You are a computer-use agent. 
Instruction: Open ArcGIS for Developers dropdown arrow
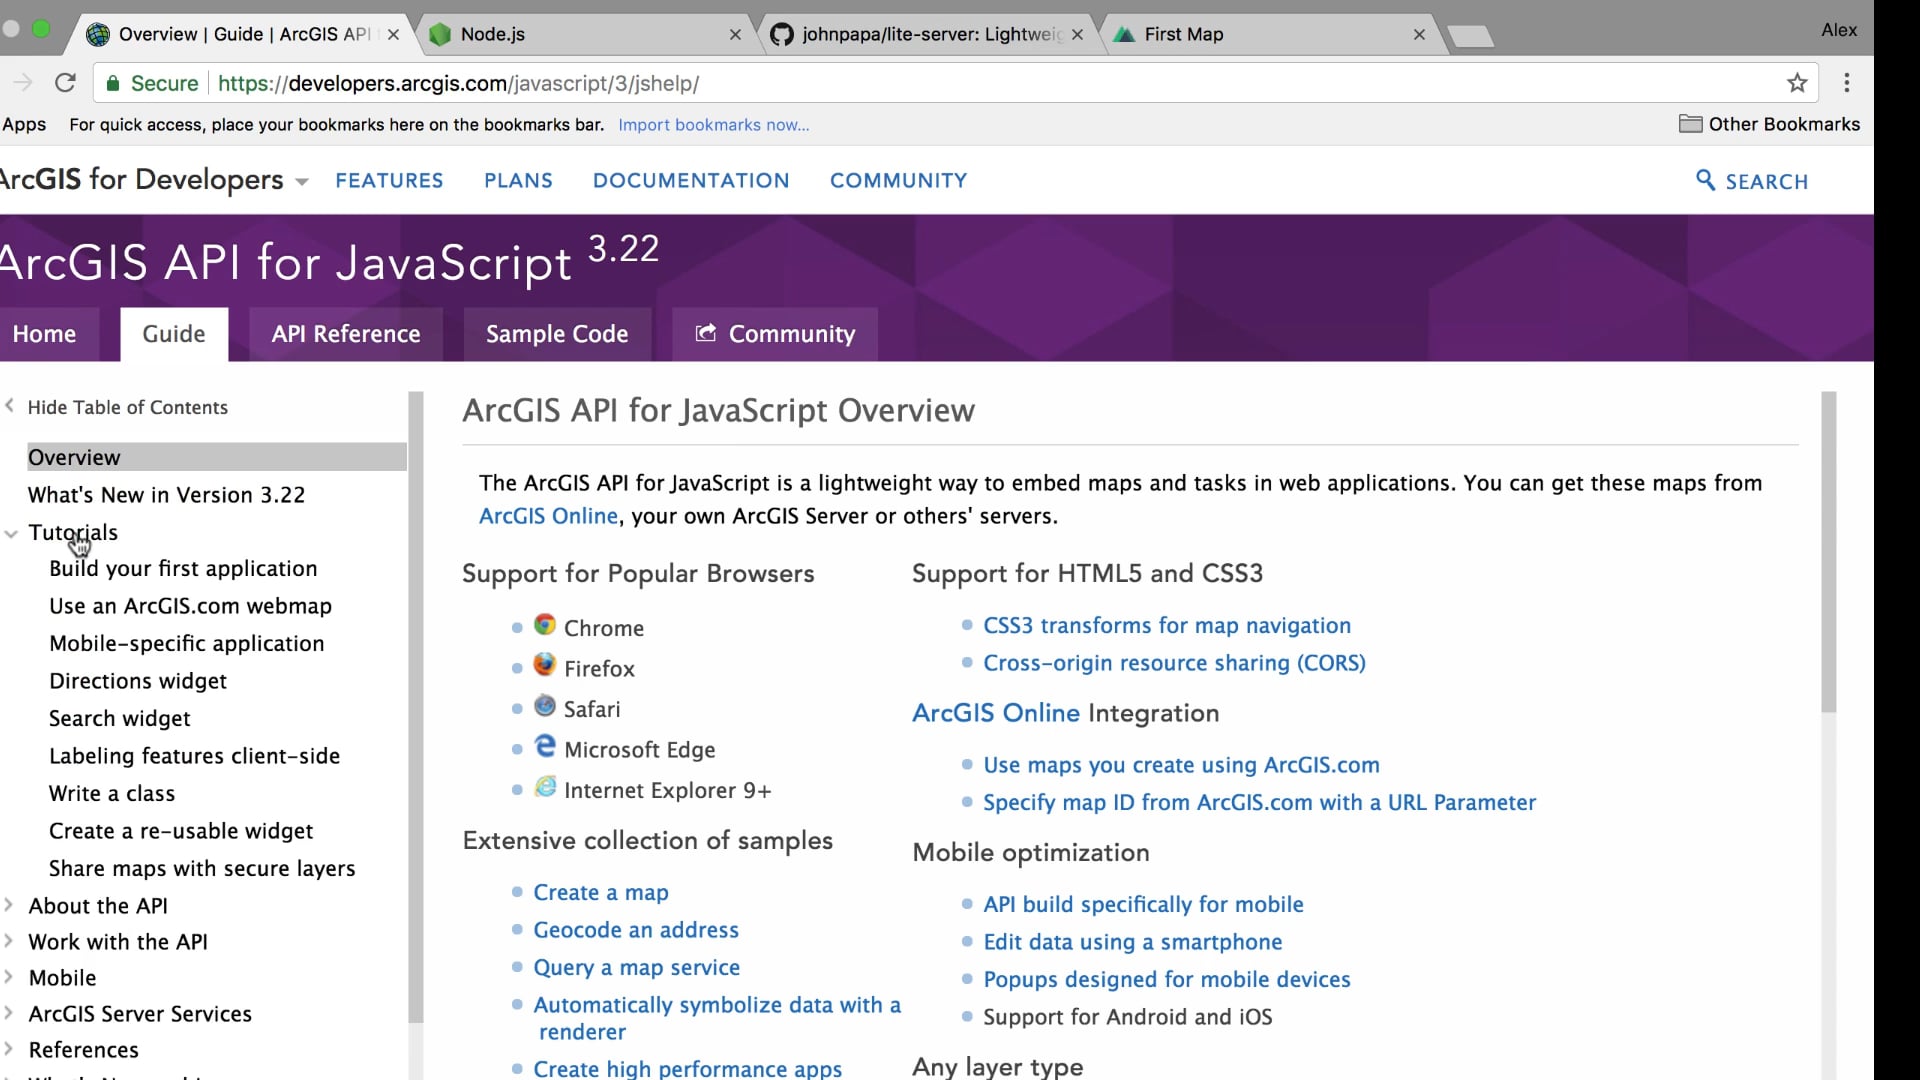pyautogui.click(x=302, y=182)
